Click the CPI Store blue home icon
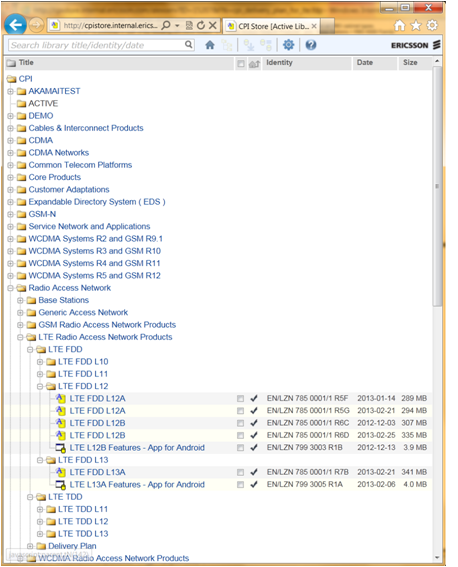Viewport: 458px width, 567px height. 210,45
